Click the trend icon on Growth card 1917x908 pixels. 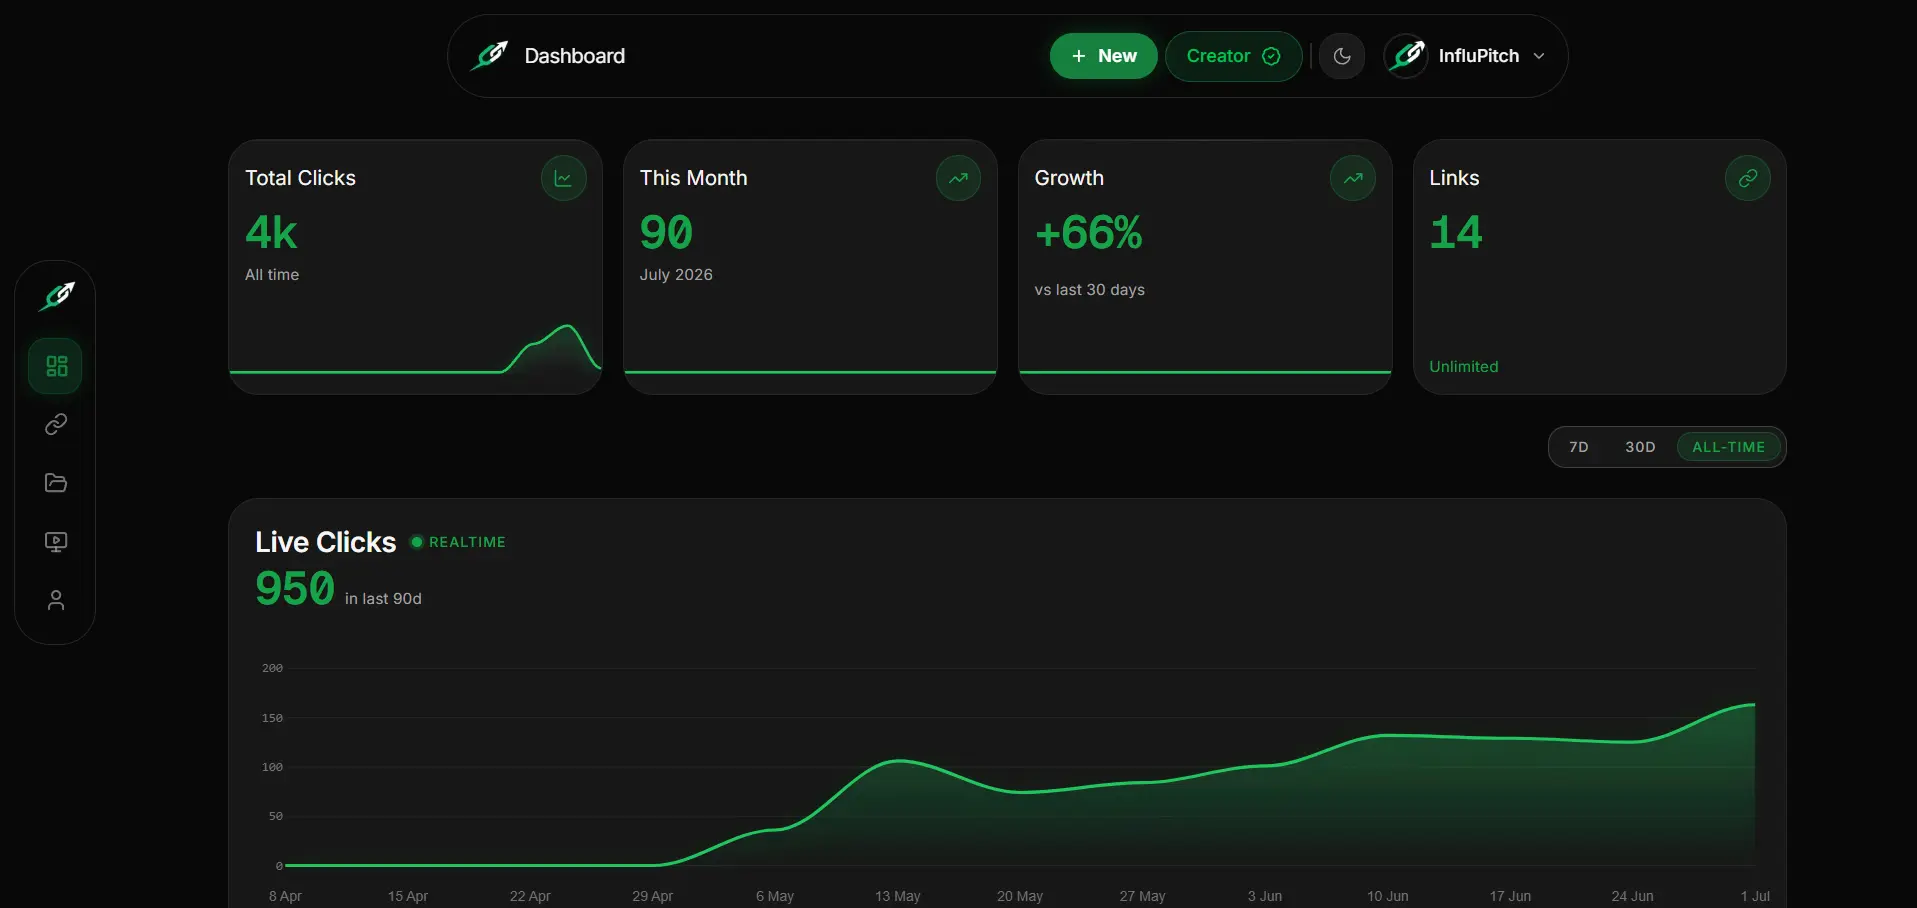pyautogui.click(x=1353, y=178)
